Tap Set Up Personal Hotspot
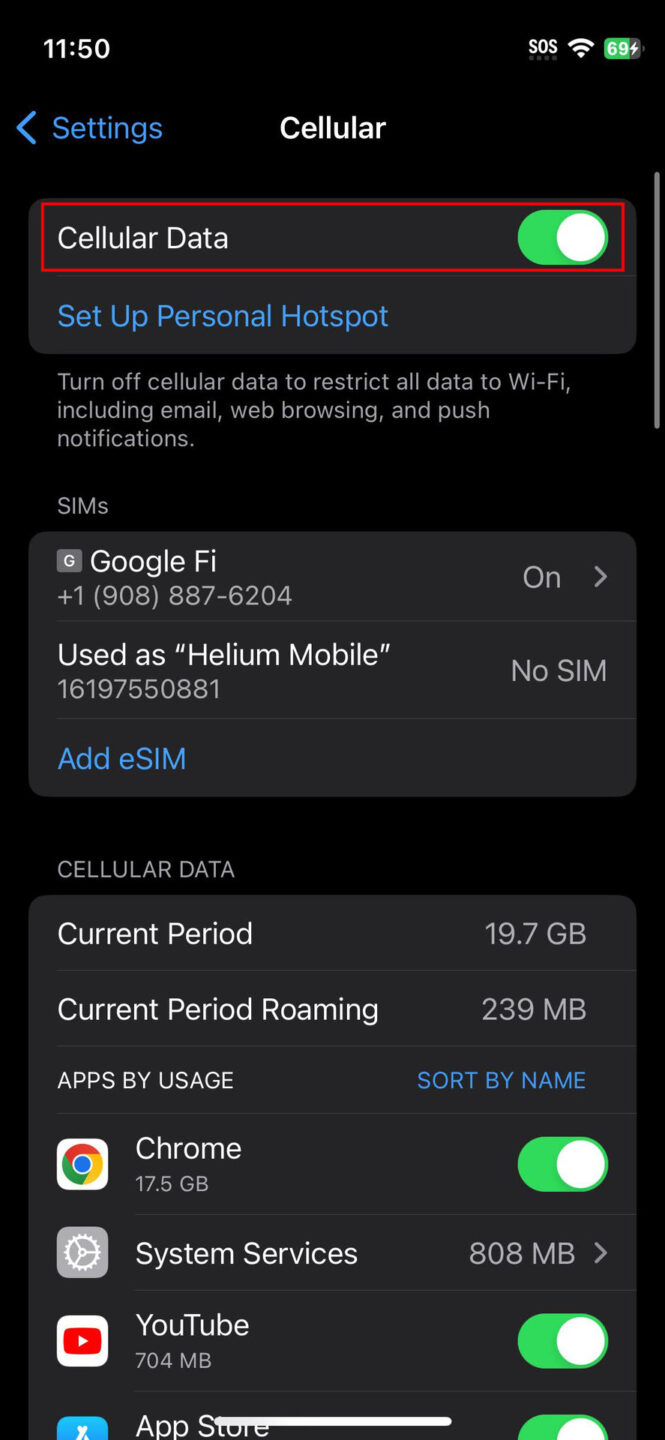Viewport: 665px width, 1440px height. 223,316
